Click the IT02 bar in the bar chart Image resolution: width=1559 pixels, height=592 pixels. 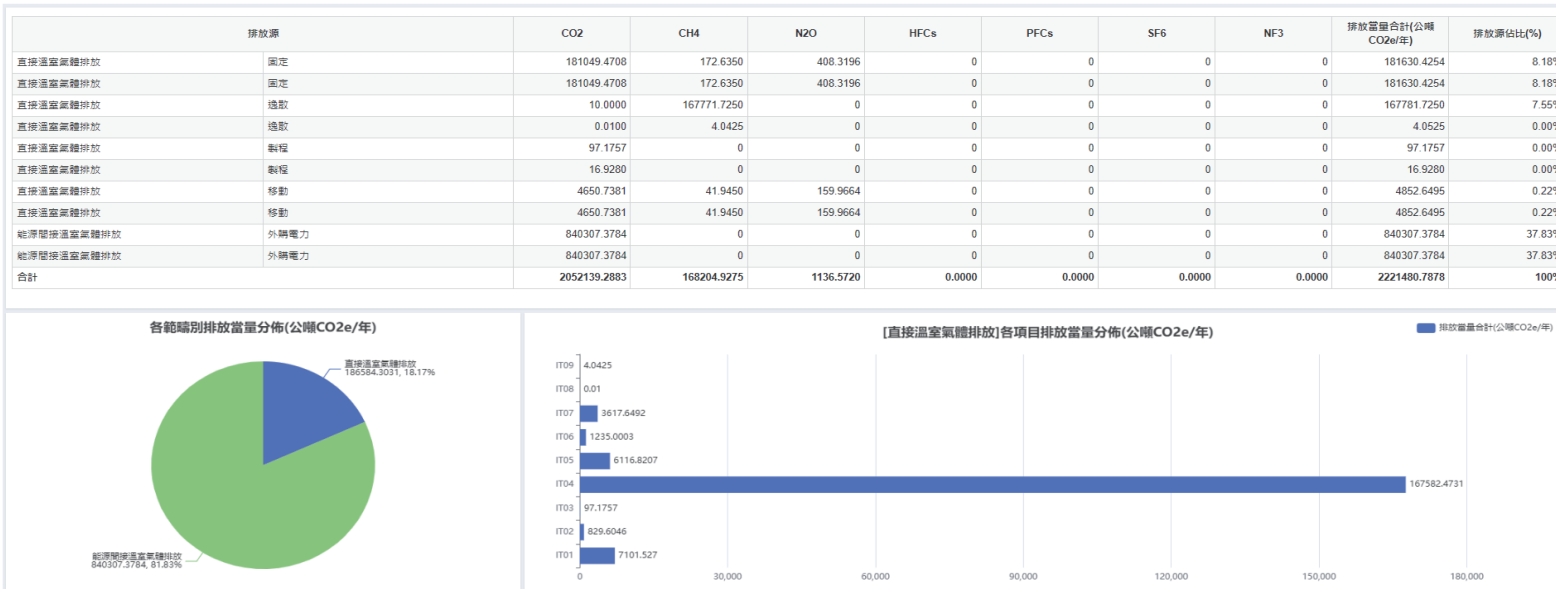(583, 531)
